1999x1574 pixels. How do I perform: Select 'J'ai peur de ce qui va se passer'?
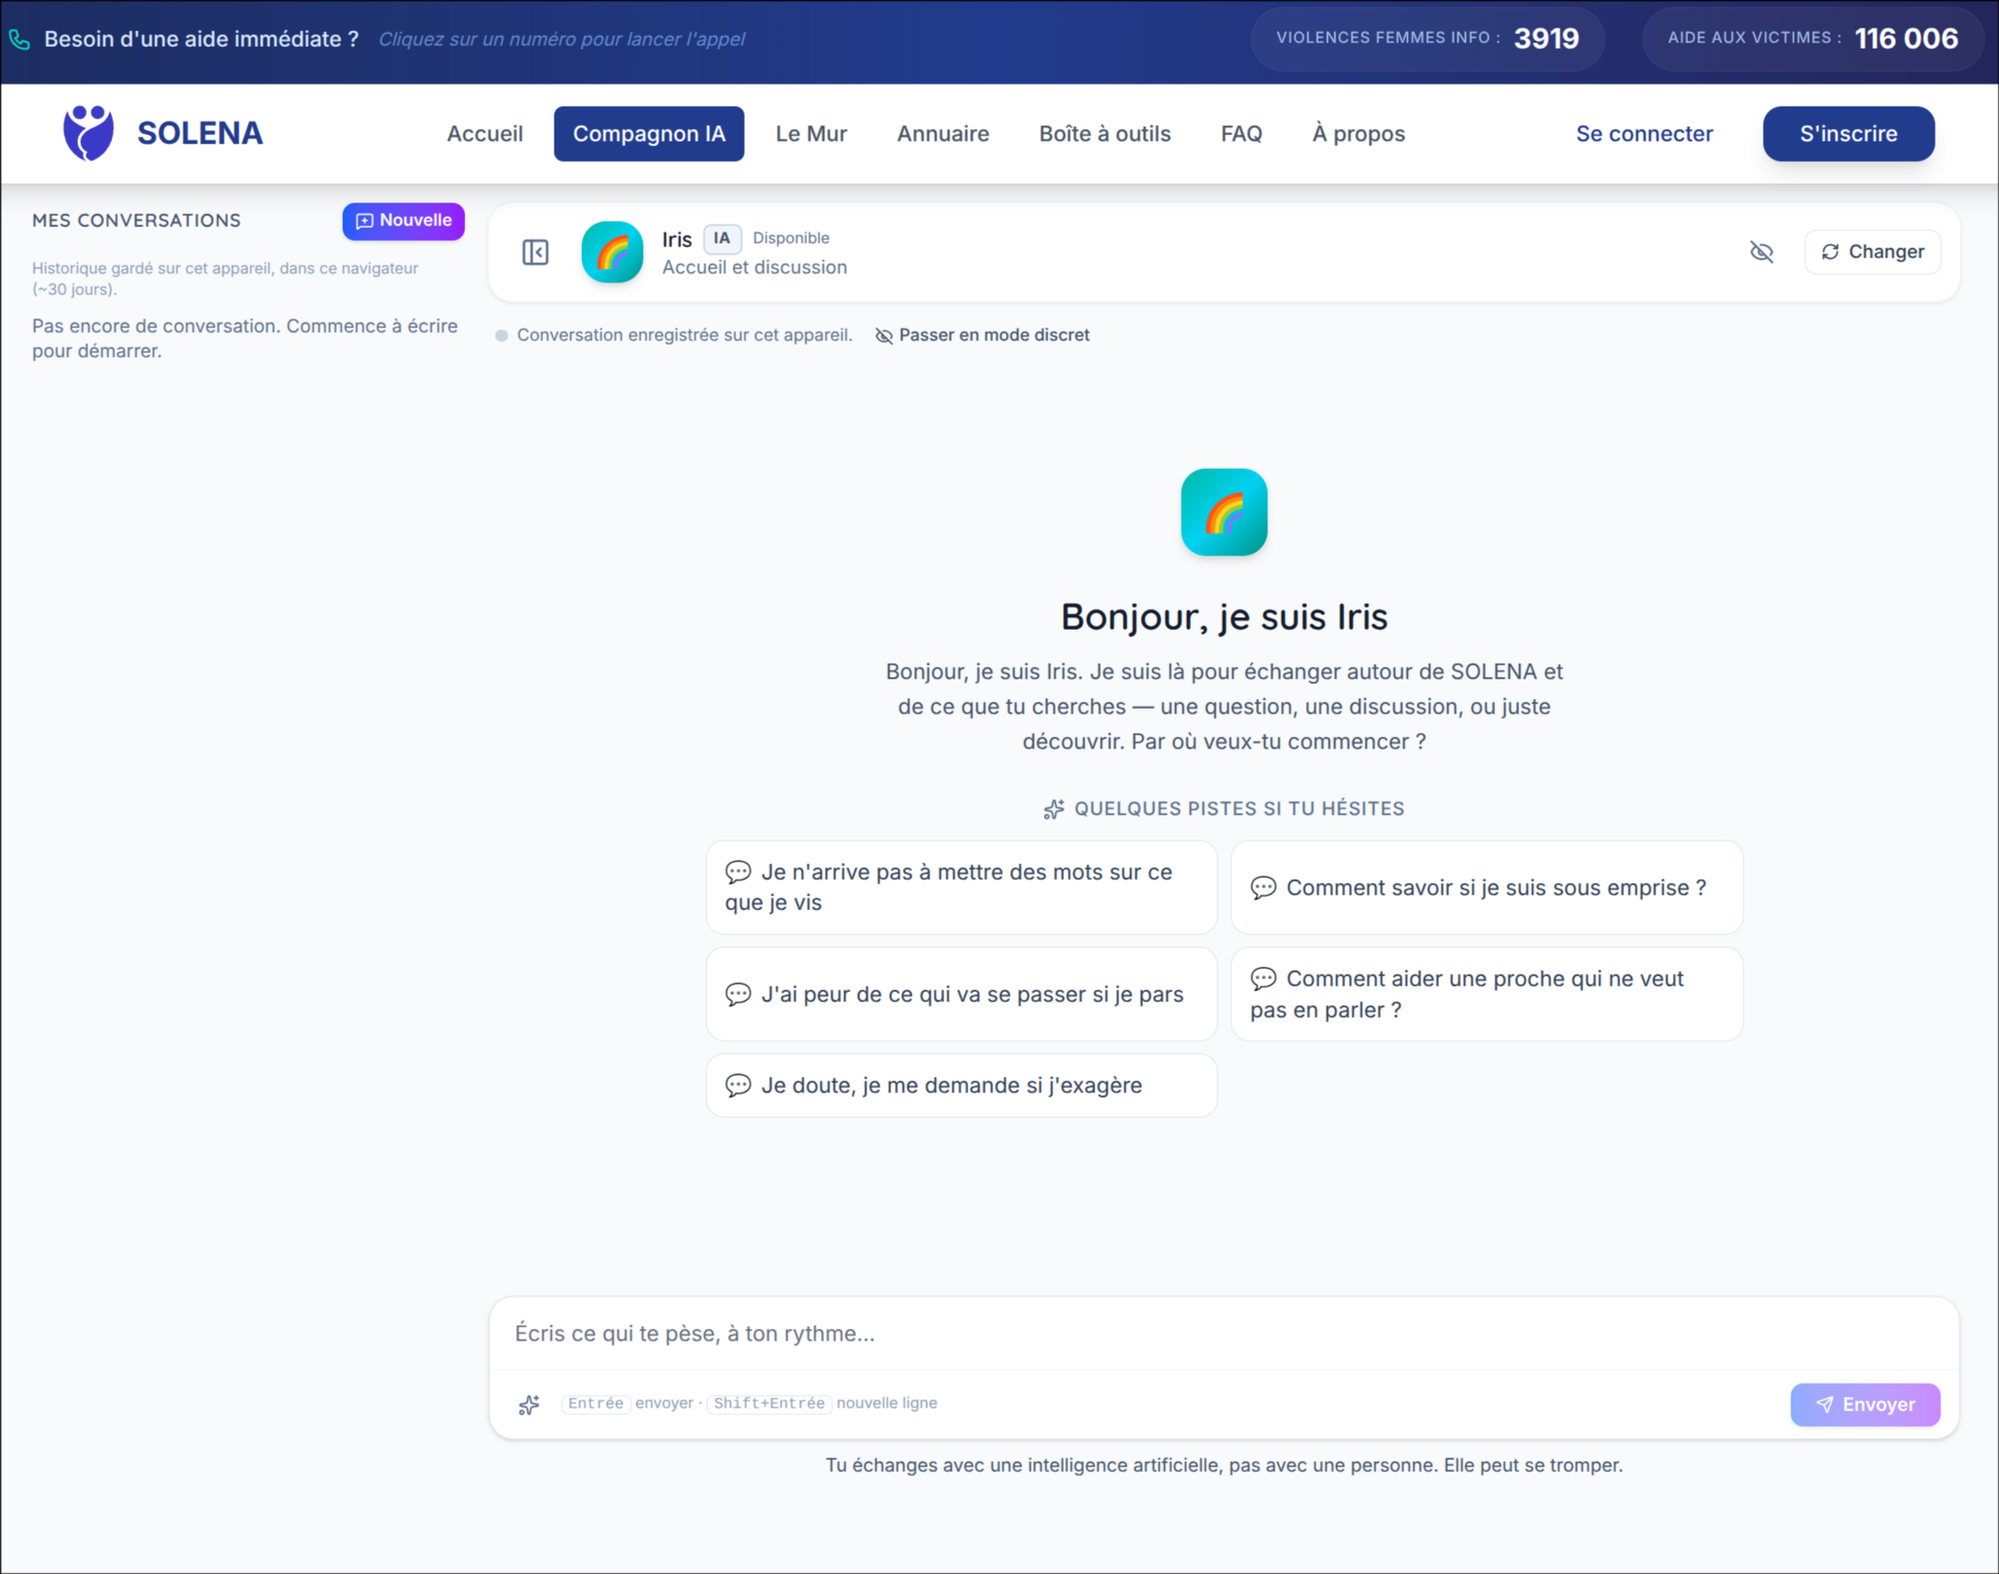(961, 994)
